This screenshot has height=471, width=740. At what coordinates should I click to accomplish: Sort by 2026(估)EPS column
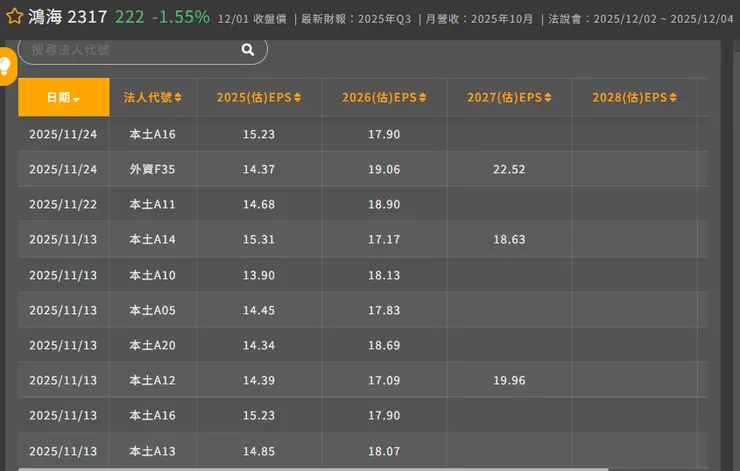[x=384, y=97]
